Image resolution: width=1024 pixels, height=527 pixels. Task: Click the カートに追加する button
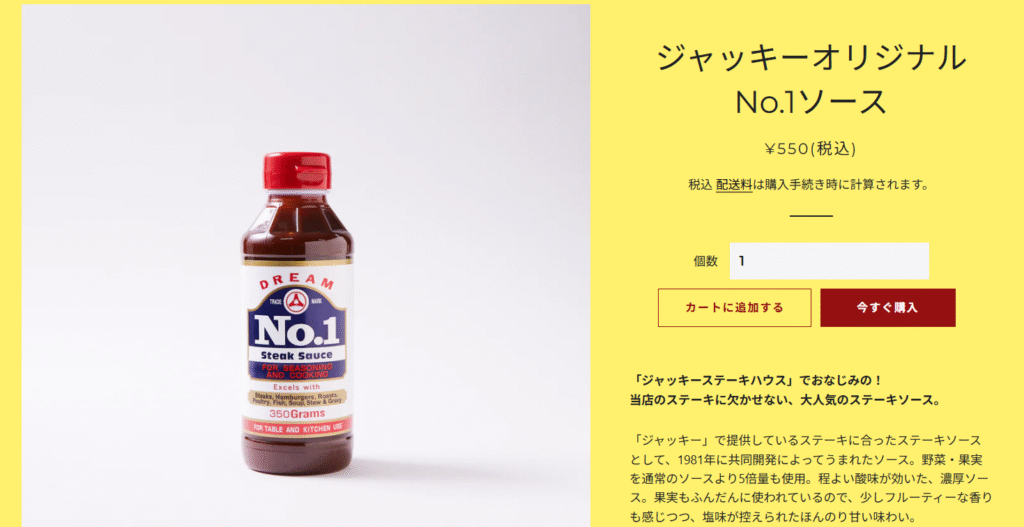[x=734, y=308]
